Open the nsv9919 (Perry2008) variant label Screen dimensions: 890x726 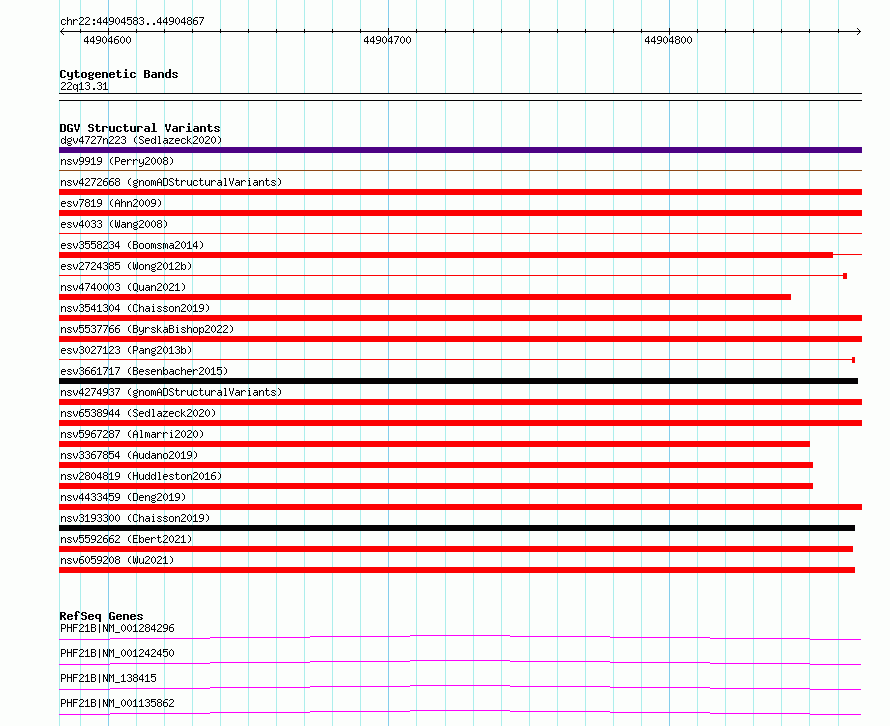[117, 161]
